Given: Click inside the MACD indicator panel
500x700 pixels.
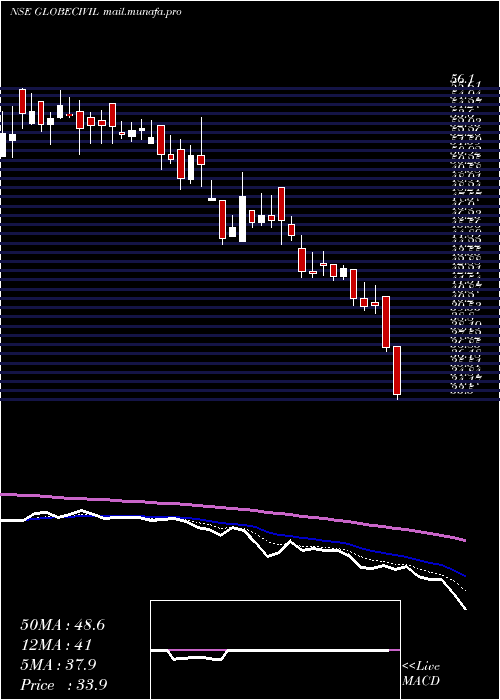Looking at the screenshot, I should click(x=275, y=650).
